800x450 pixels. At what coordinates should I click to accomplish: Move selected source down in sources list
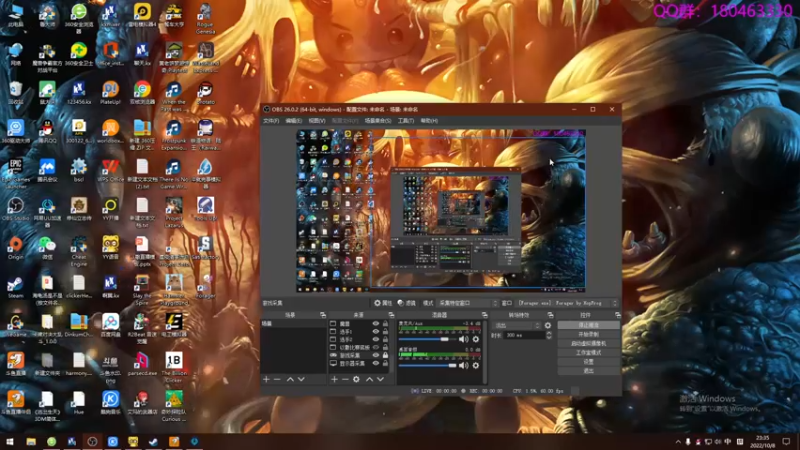point(380,380)
